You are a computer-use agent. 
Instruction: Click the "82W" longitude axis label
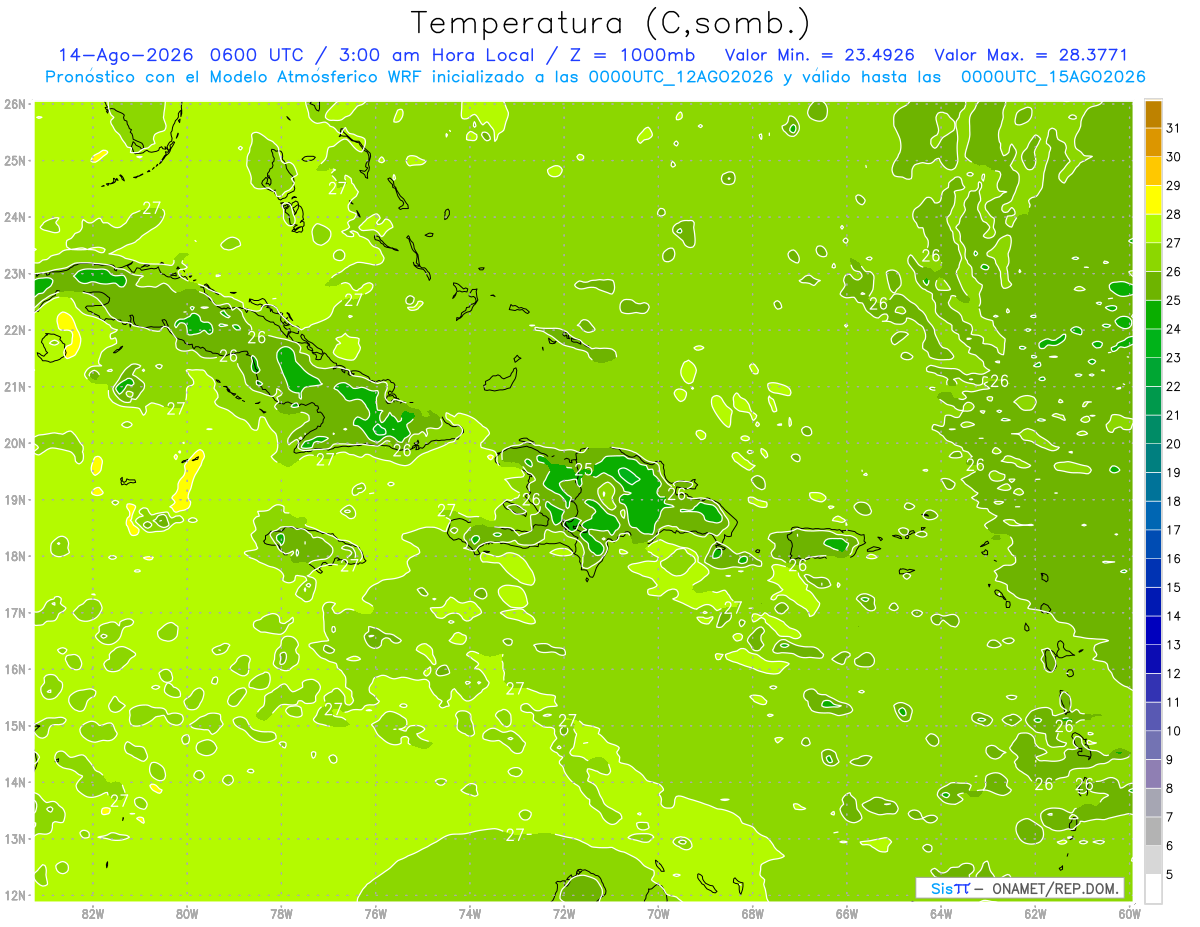pyautogui.click(x=92, y=914)
